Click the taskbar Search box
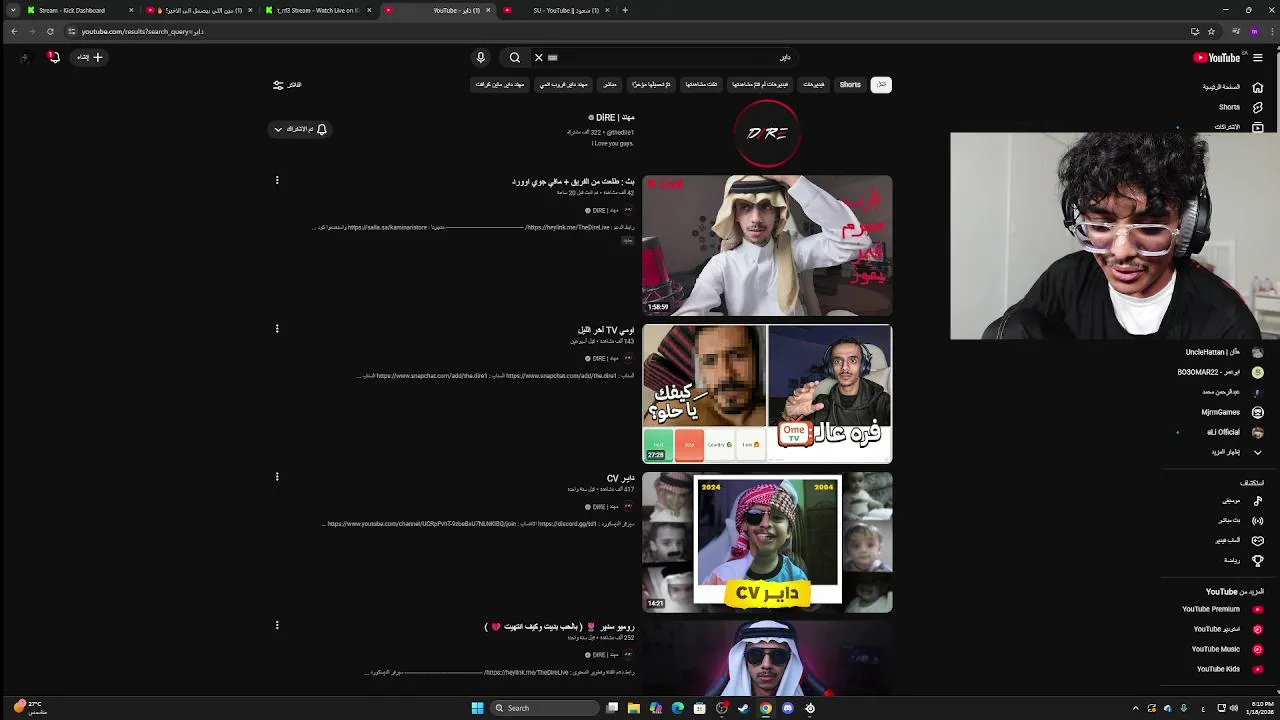This screenshot has height=720, width=1280. tap(545, 708)
